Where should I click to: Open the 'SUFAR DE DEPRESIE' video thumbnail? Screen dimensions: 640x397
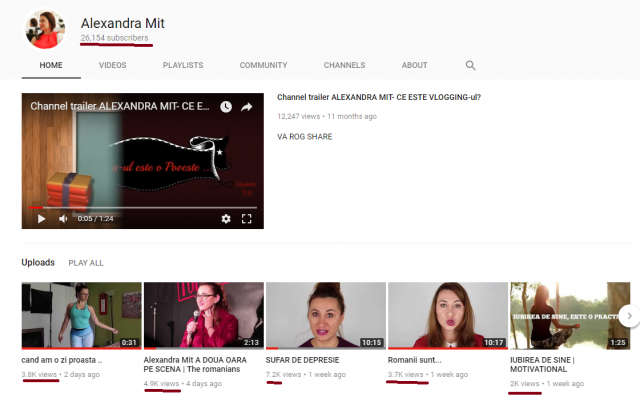[326, 315]
